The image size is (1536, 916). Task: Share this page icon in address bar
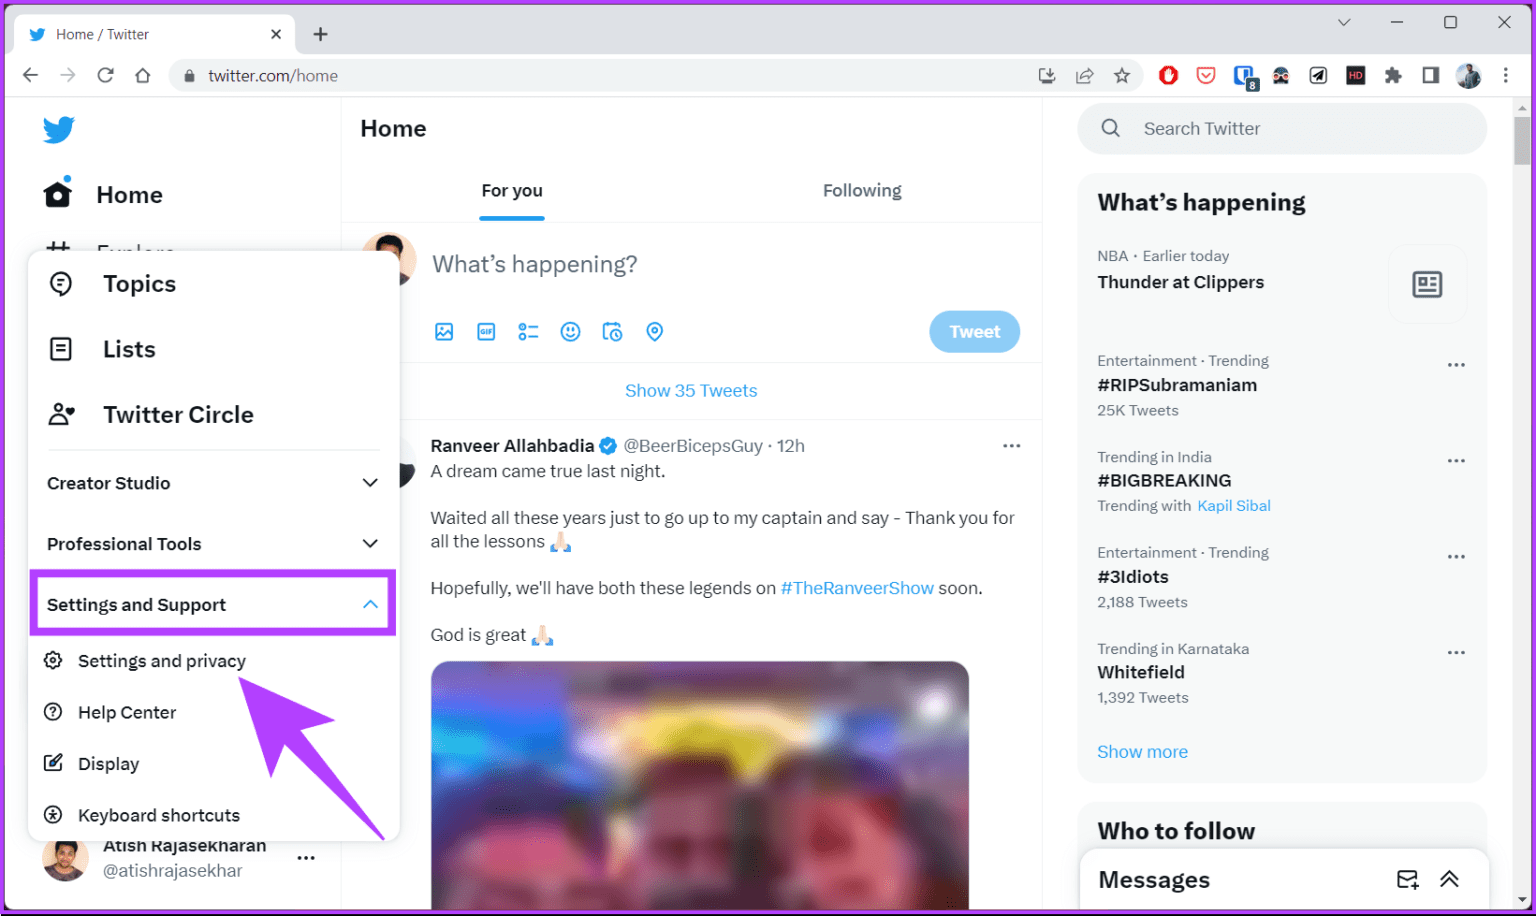(x=1084, y=75)
